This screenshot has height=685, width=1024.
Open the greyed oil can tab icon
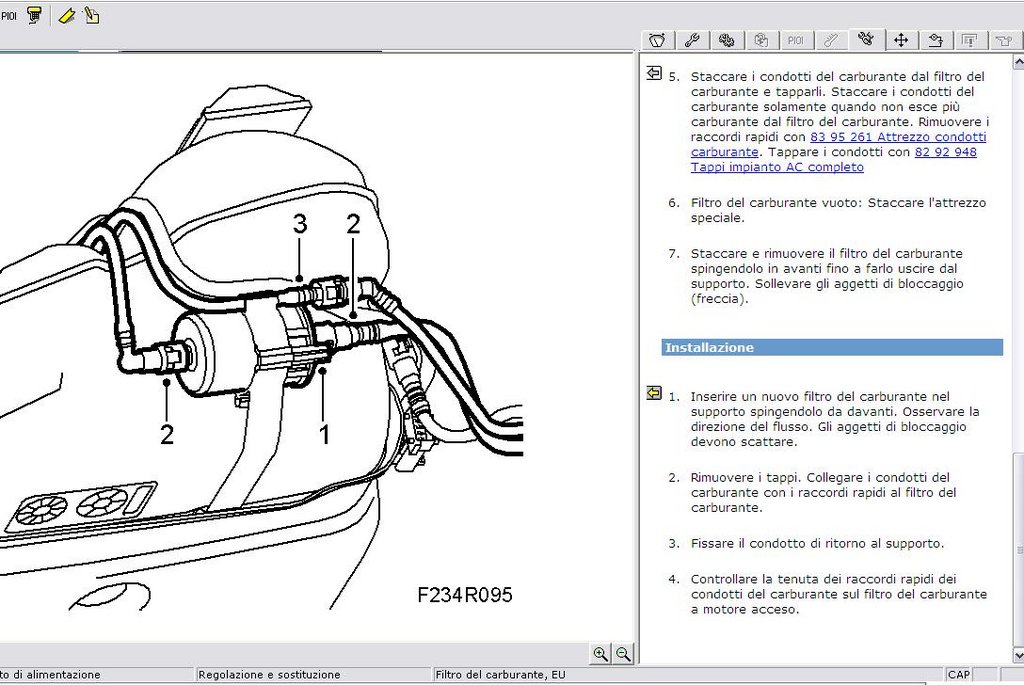[x=1004, y=40]
